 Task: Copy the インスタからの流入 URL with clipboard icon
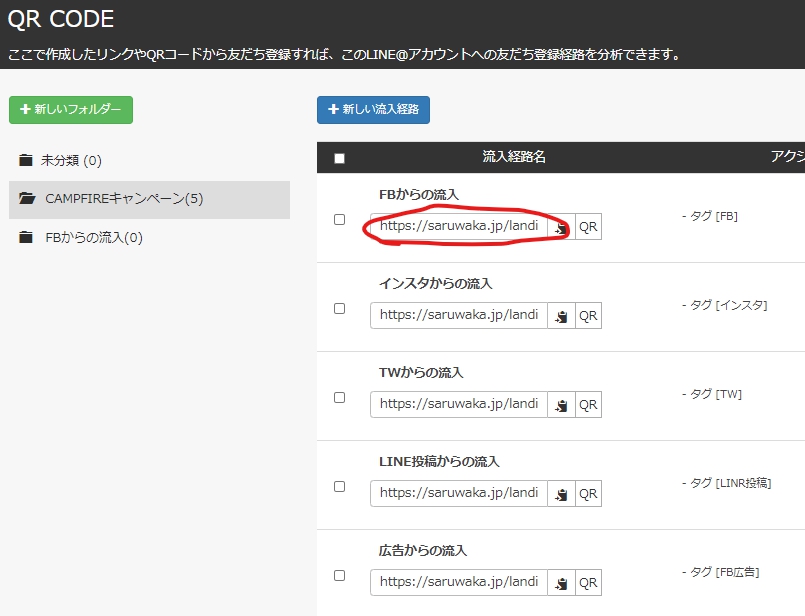point(561,316)
